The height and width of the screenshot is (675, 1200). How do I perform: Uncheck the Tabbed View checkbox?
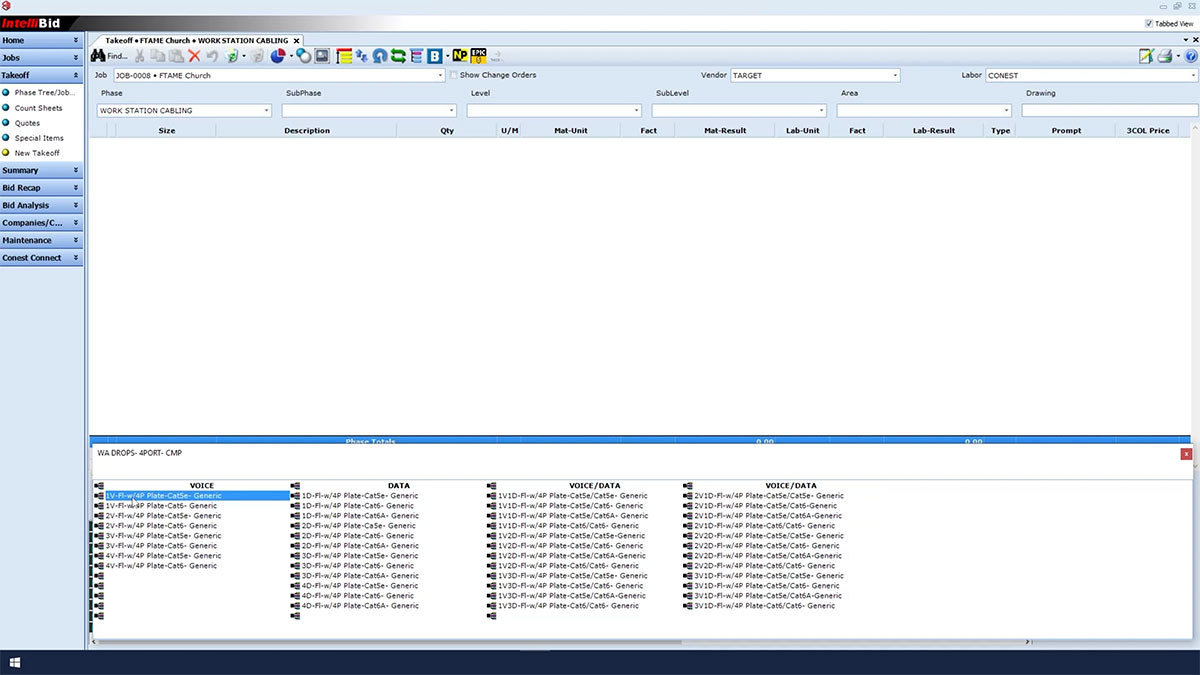(x=1148, y=24)
